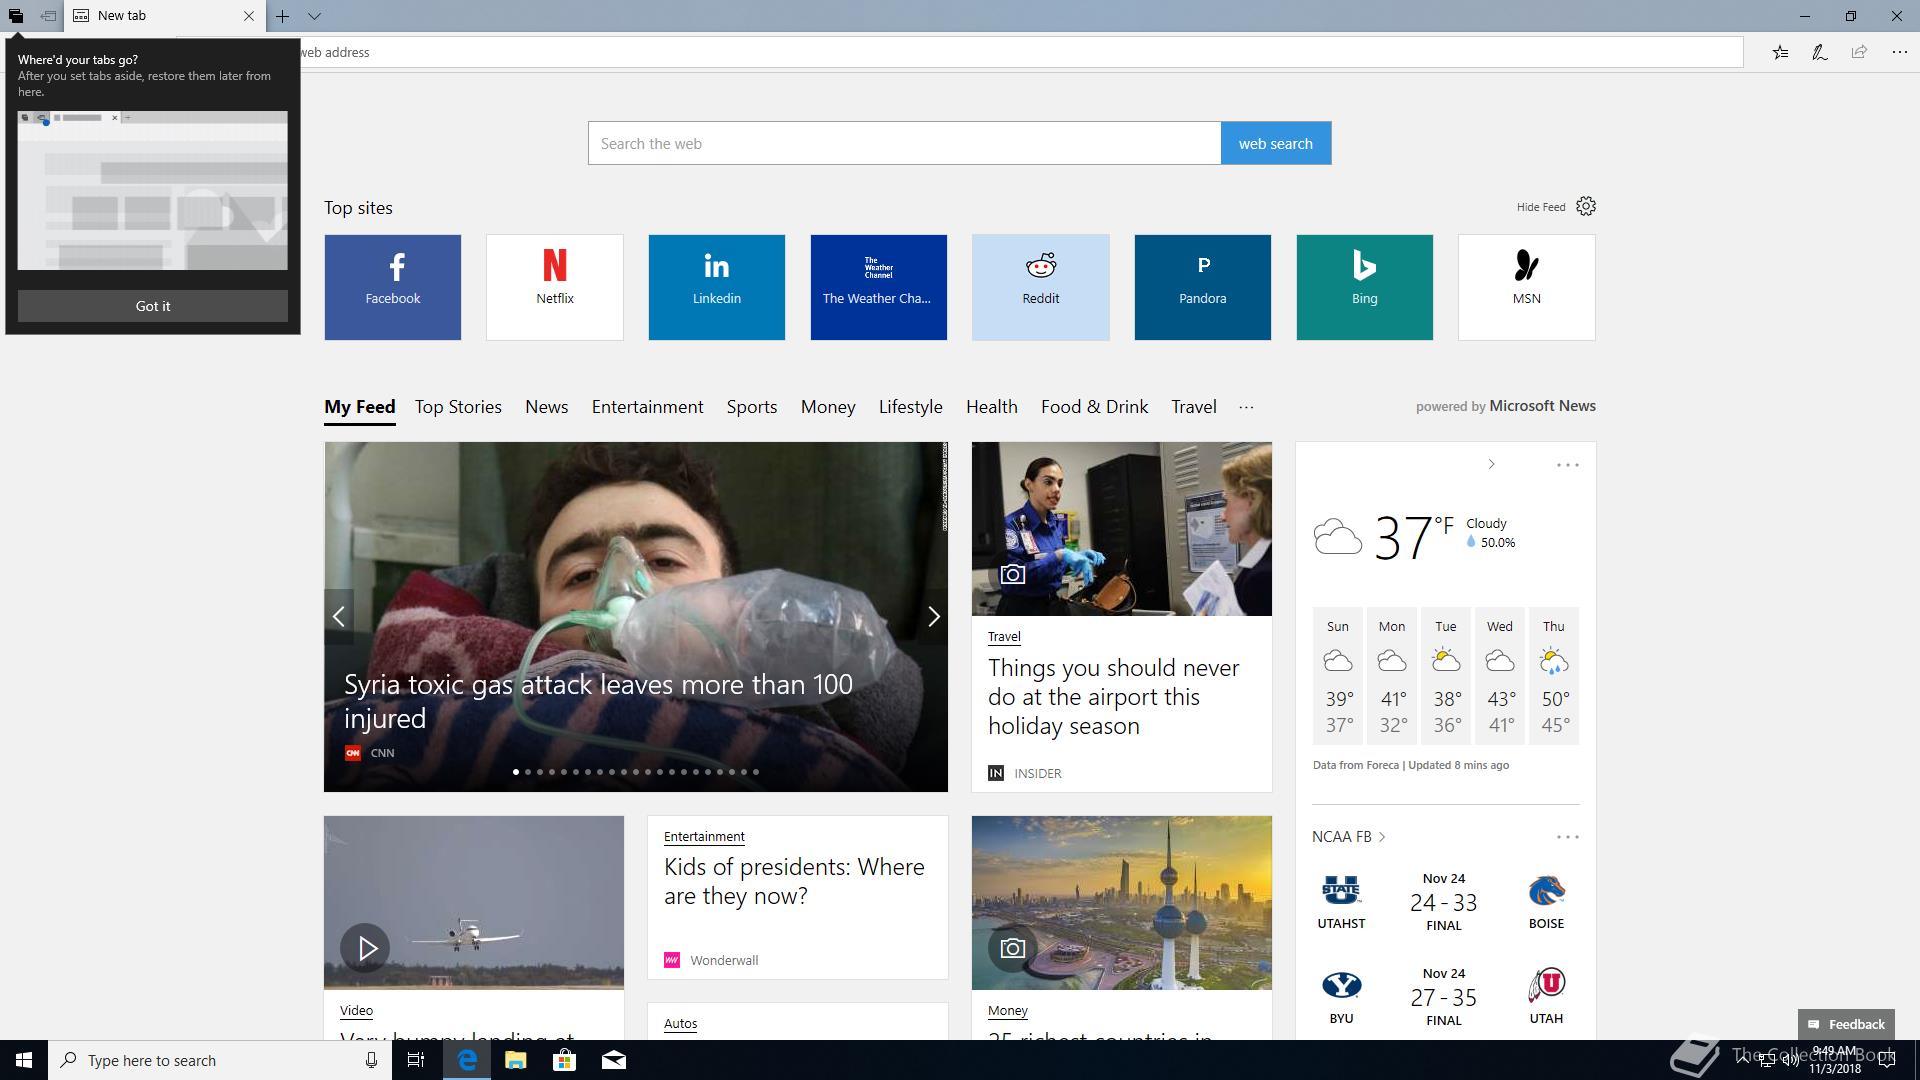Click Microsoft News link
The image size is (1920, 1080).
tap(1542, 406)
